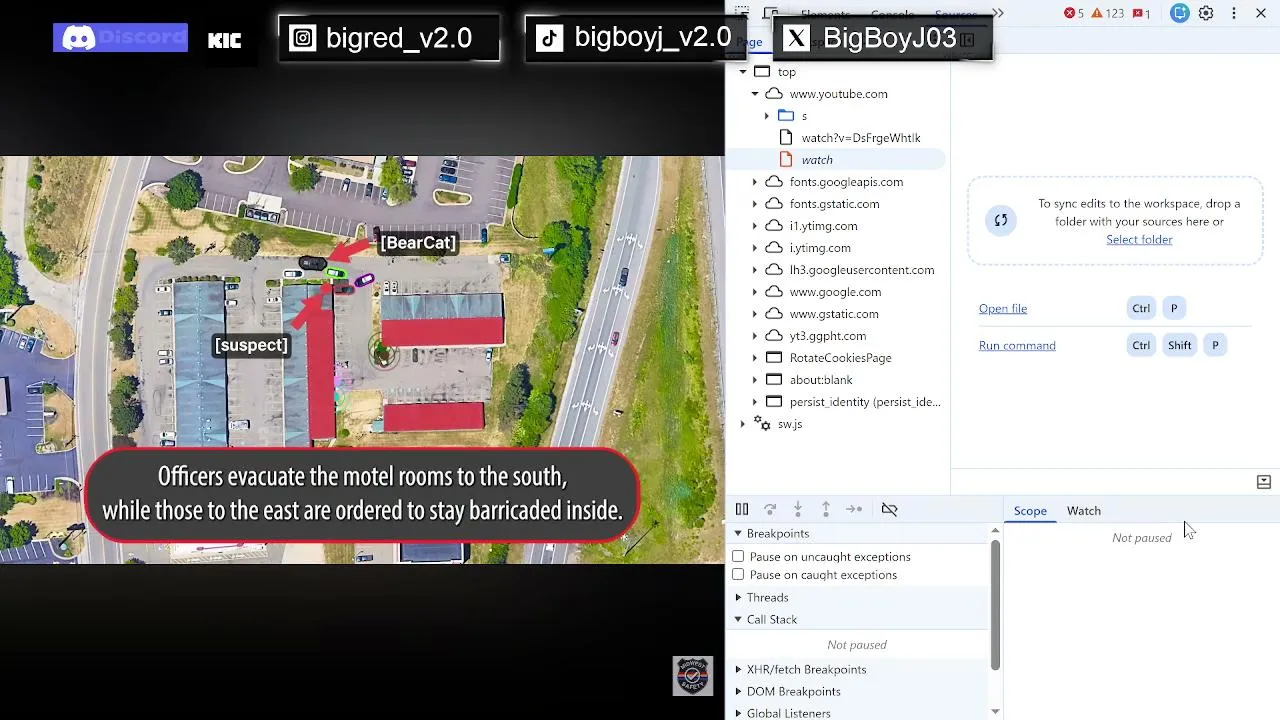Select the top frame icon in the tree
This screenshot has width=1280, height=720.
[x=762, y=72]
